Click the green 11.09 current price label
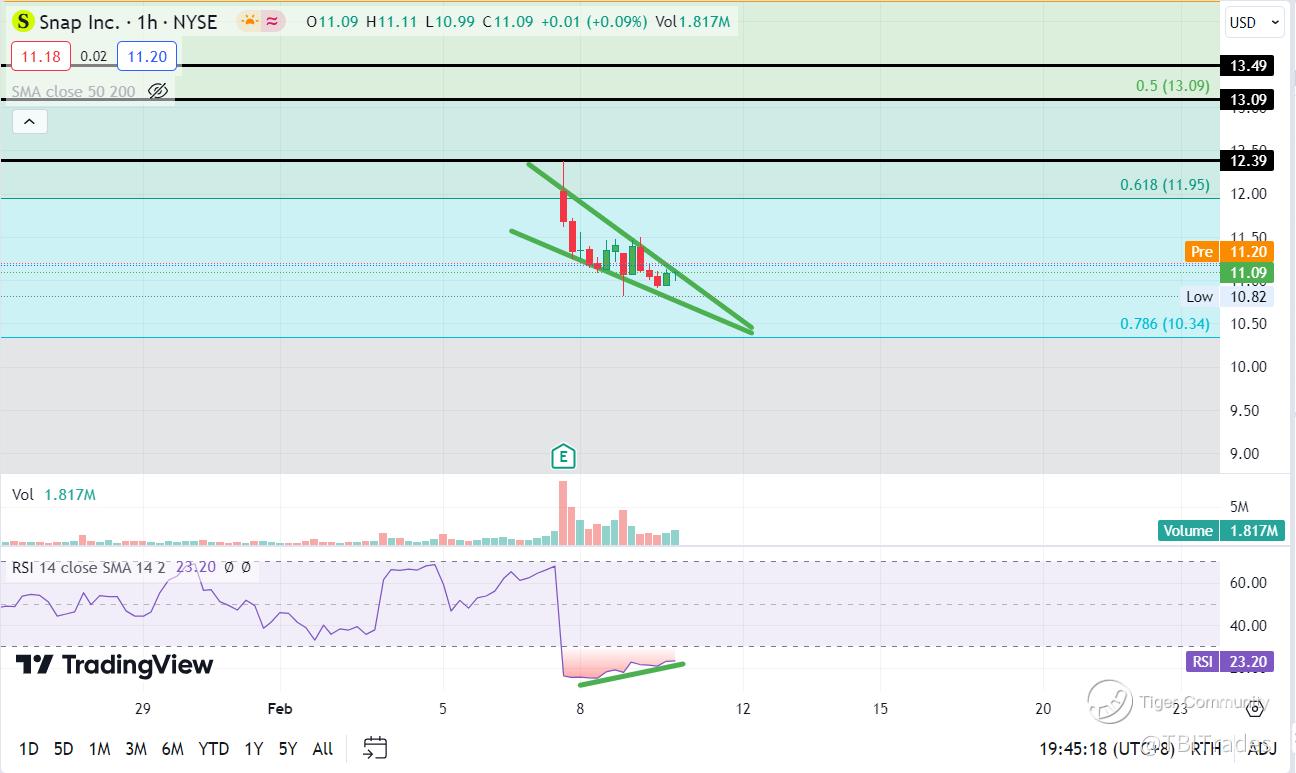The width and height of the screenshot is (1296, 773). click(x=1248, y=272)
